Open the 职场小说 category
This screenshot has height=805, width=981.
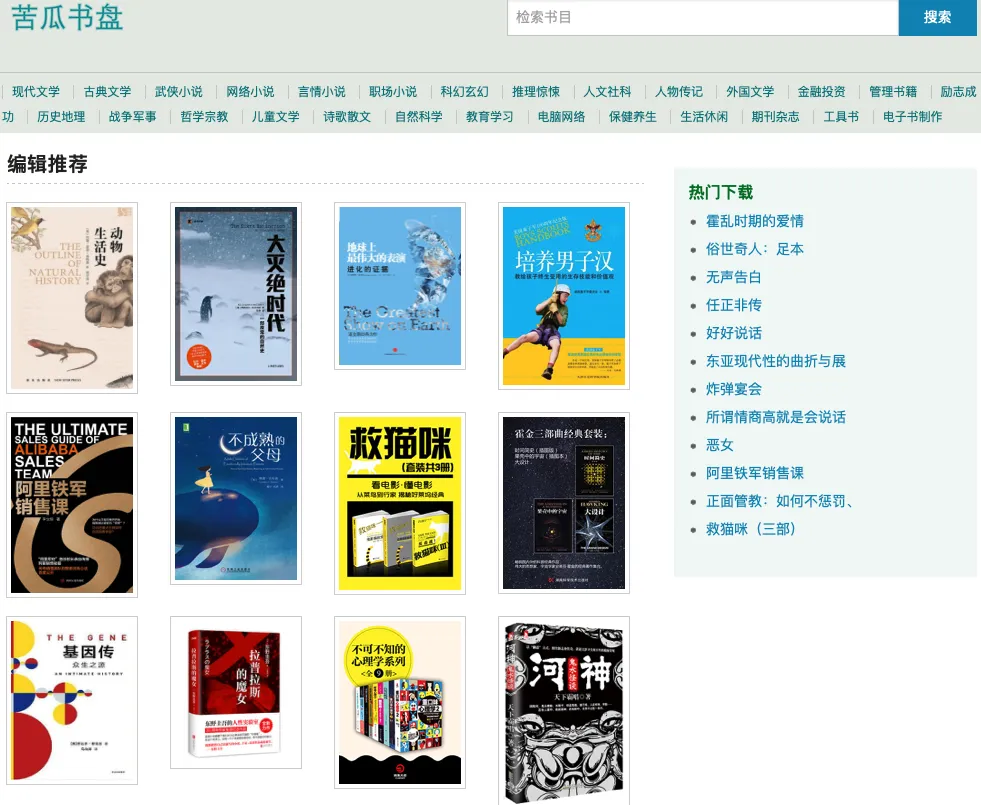pos(393,92)
